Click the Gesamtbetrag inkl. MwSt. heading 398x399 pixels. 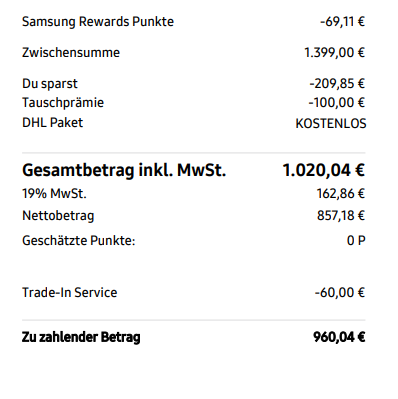(124, 170)
